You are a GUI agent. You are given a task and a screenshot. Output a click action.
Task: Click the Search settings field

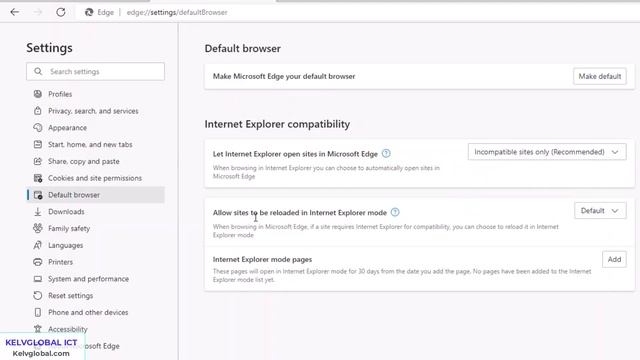point(96,71)
